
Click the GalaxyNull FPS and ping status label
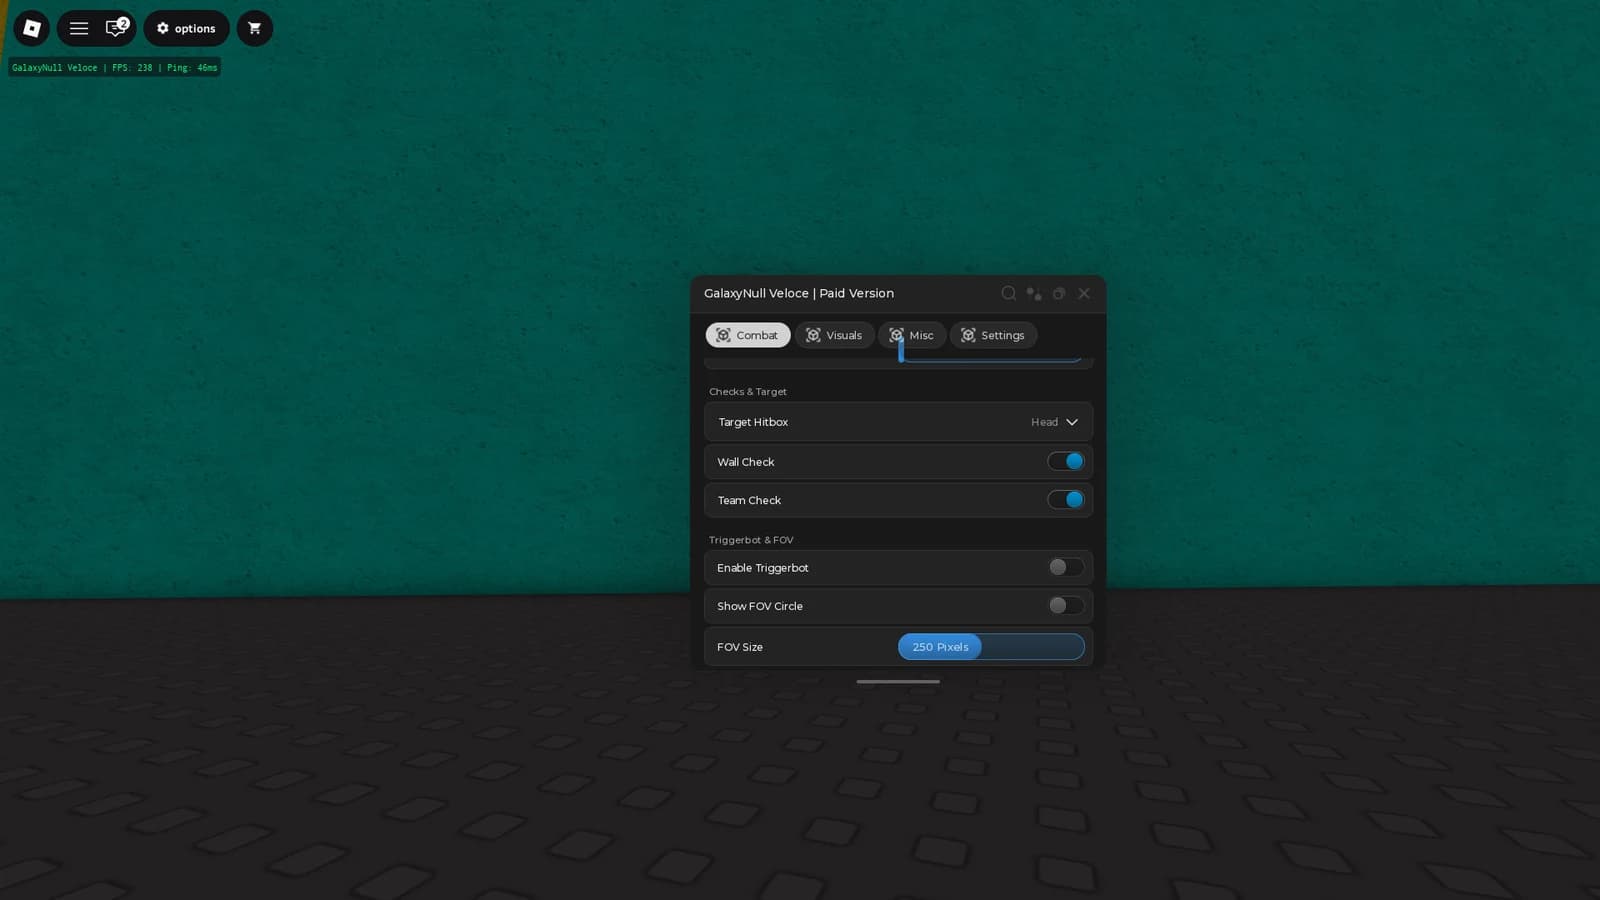(114, 67)
